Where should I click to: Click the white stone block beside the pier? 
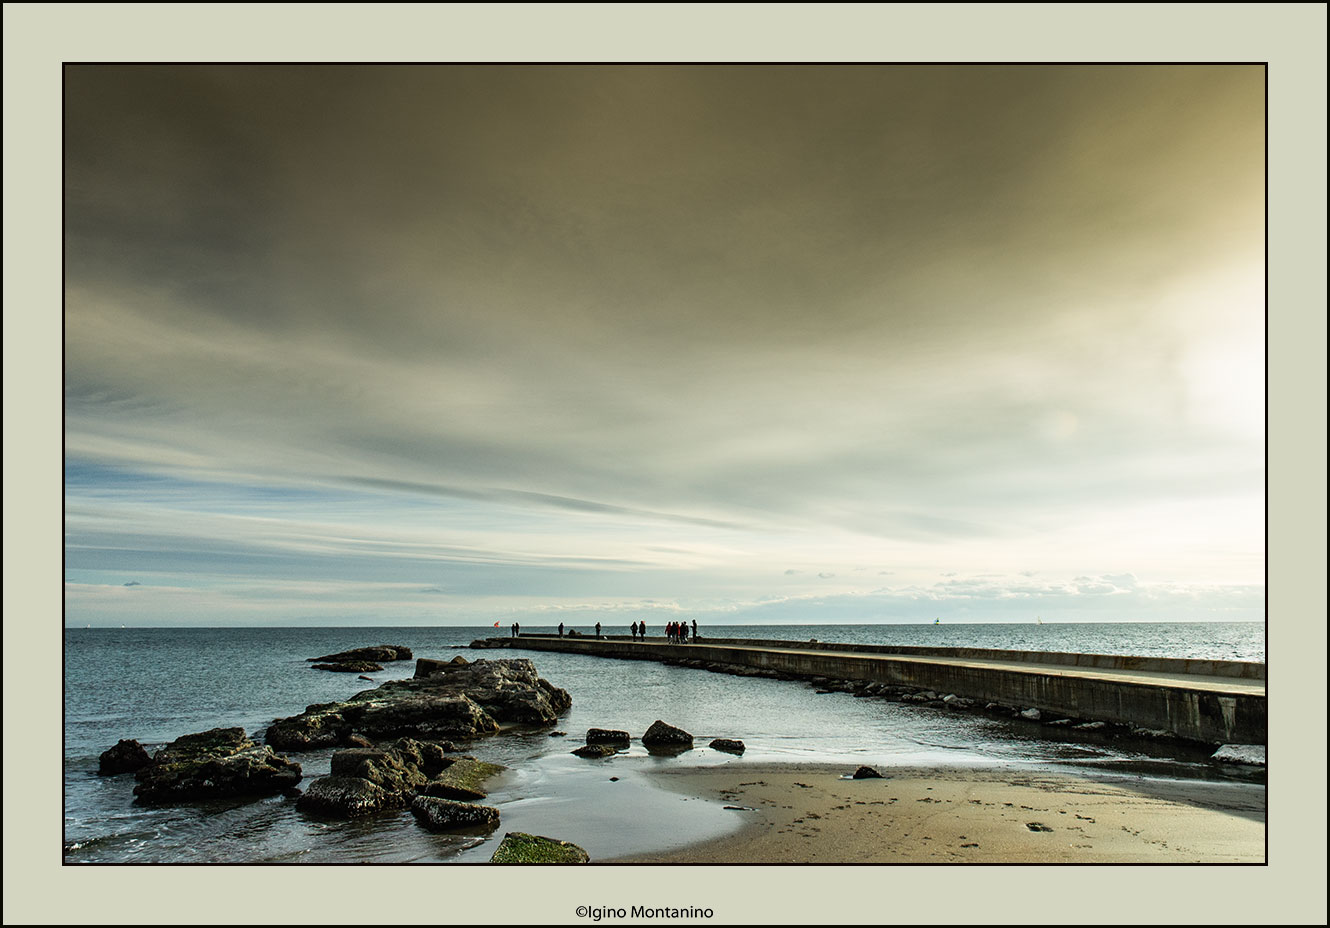(x=1238, y=756)
